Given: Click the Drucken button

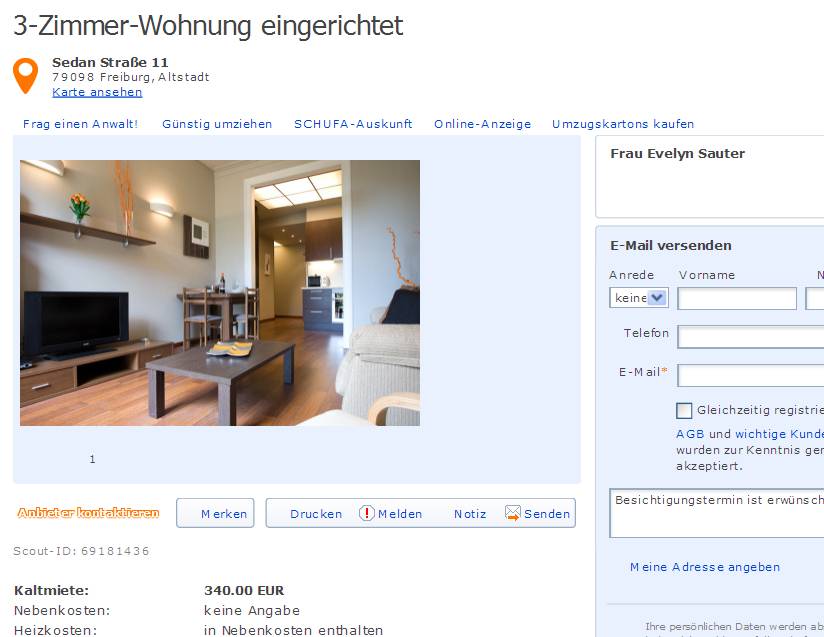Looking at the screenshot, I should point(316,514).
